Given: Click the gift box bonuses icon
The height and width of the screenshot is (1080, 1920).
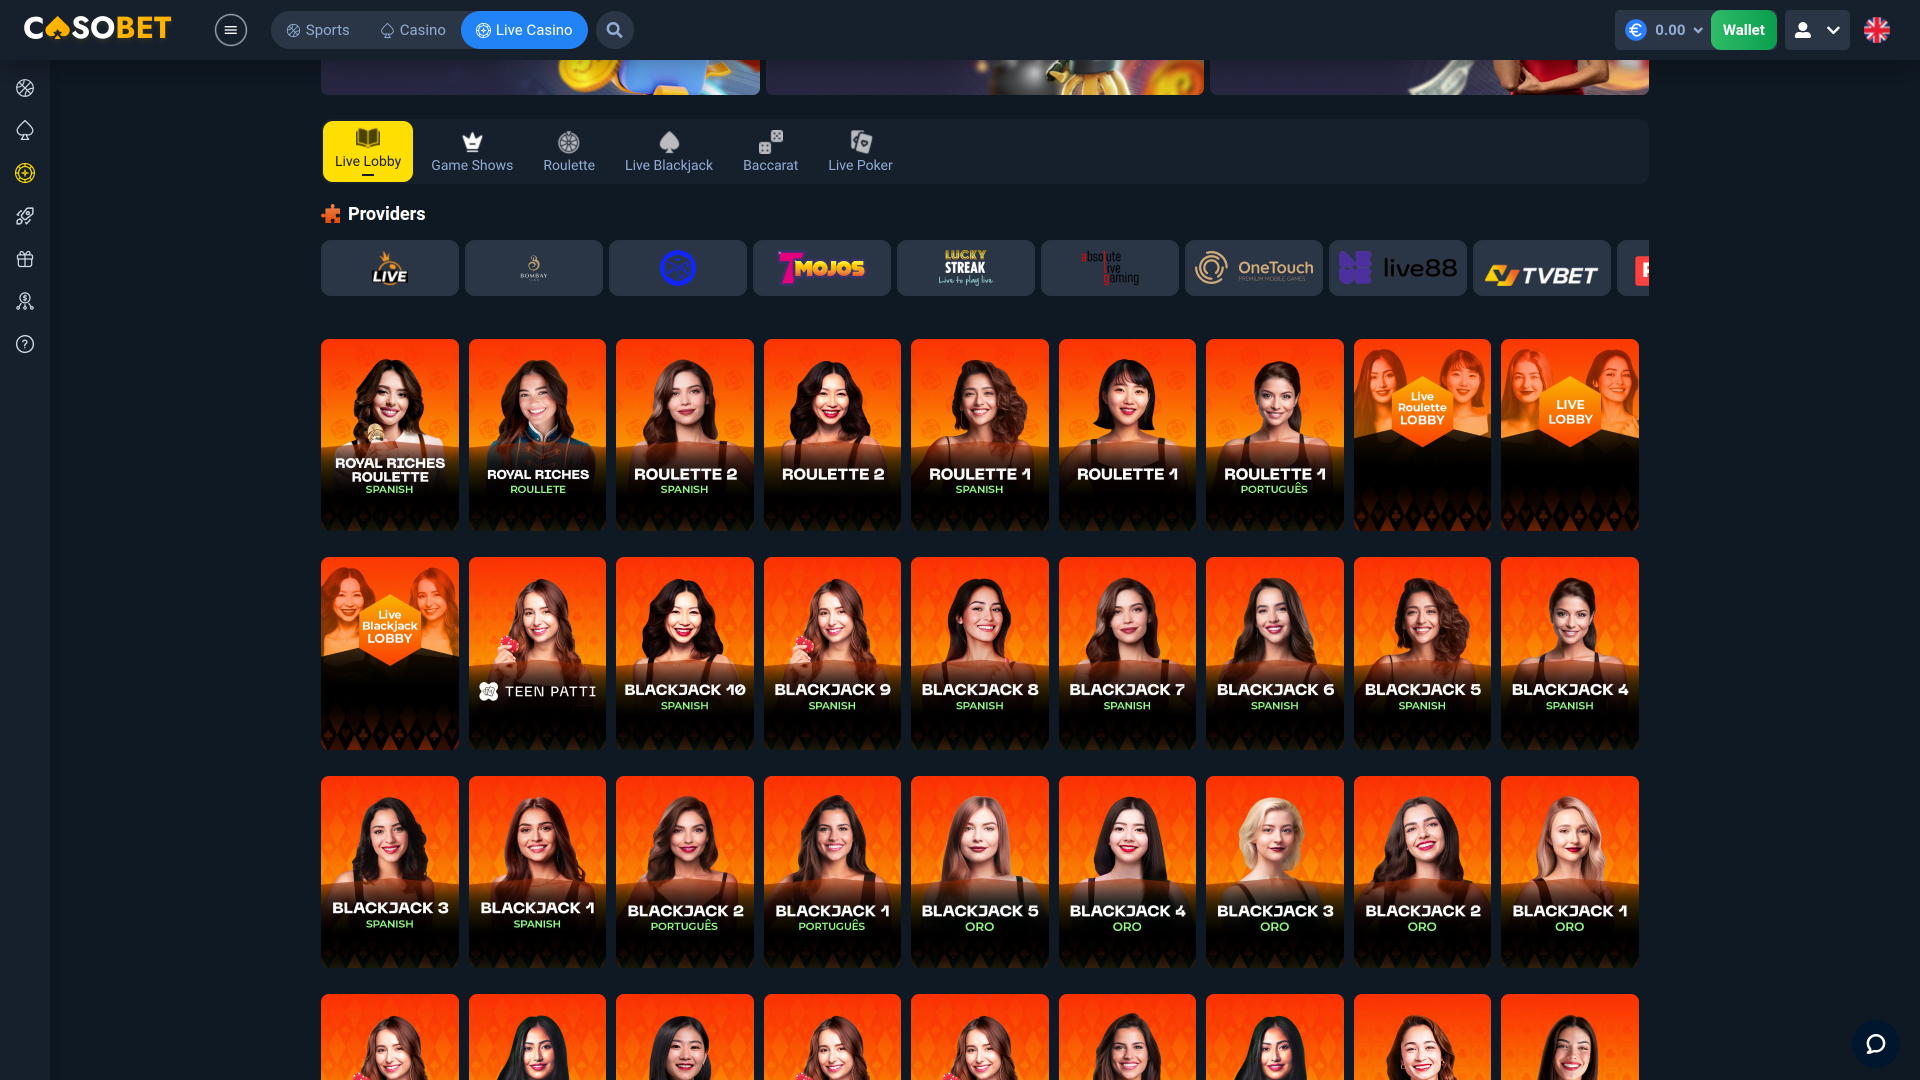Looking at the screenshot, I should 24,259.
